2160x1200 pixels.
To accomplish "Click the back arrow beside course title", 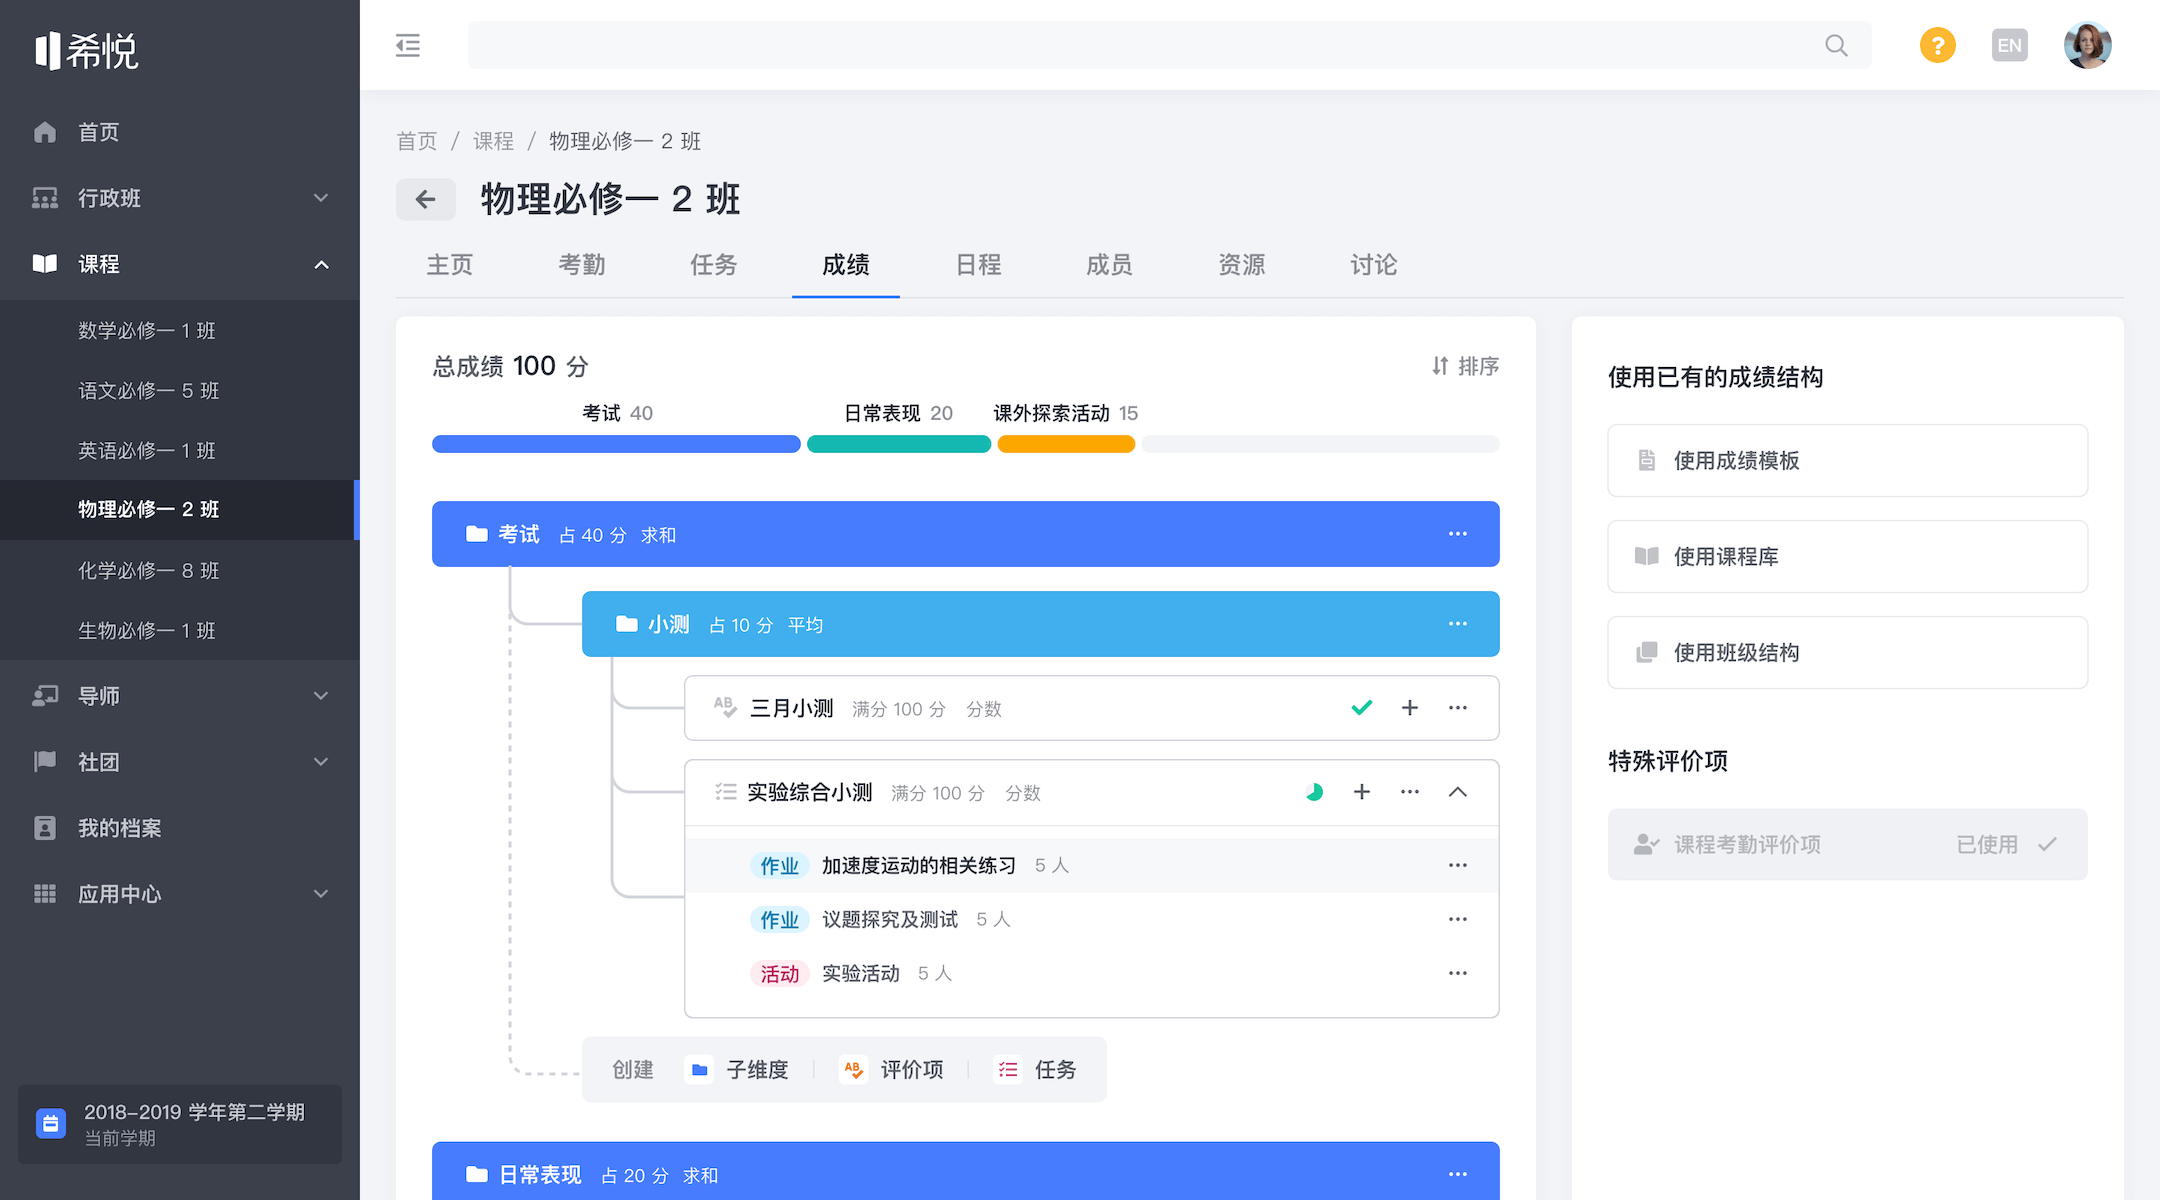I will coord(426,199).
